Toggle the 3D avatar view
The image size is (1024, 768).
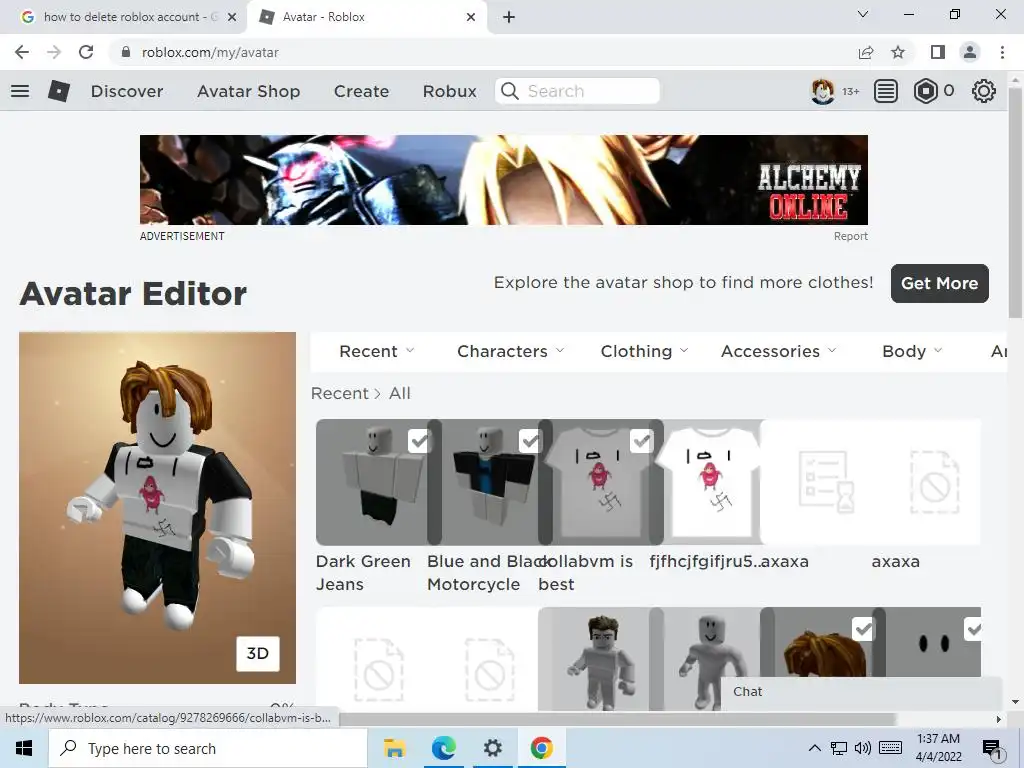click(x=258, y=654)
